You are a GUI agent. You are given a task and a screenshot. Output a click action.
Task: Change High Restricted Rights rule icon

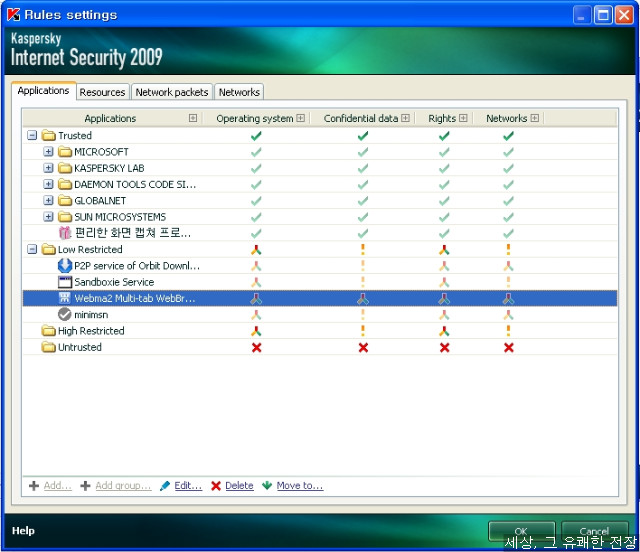[444, 331]
